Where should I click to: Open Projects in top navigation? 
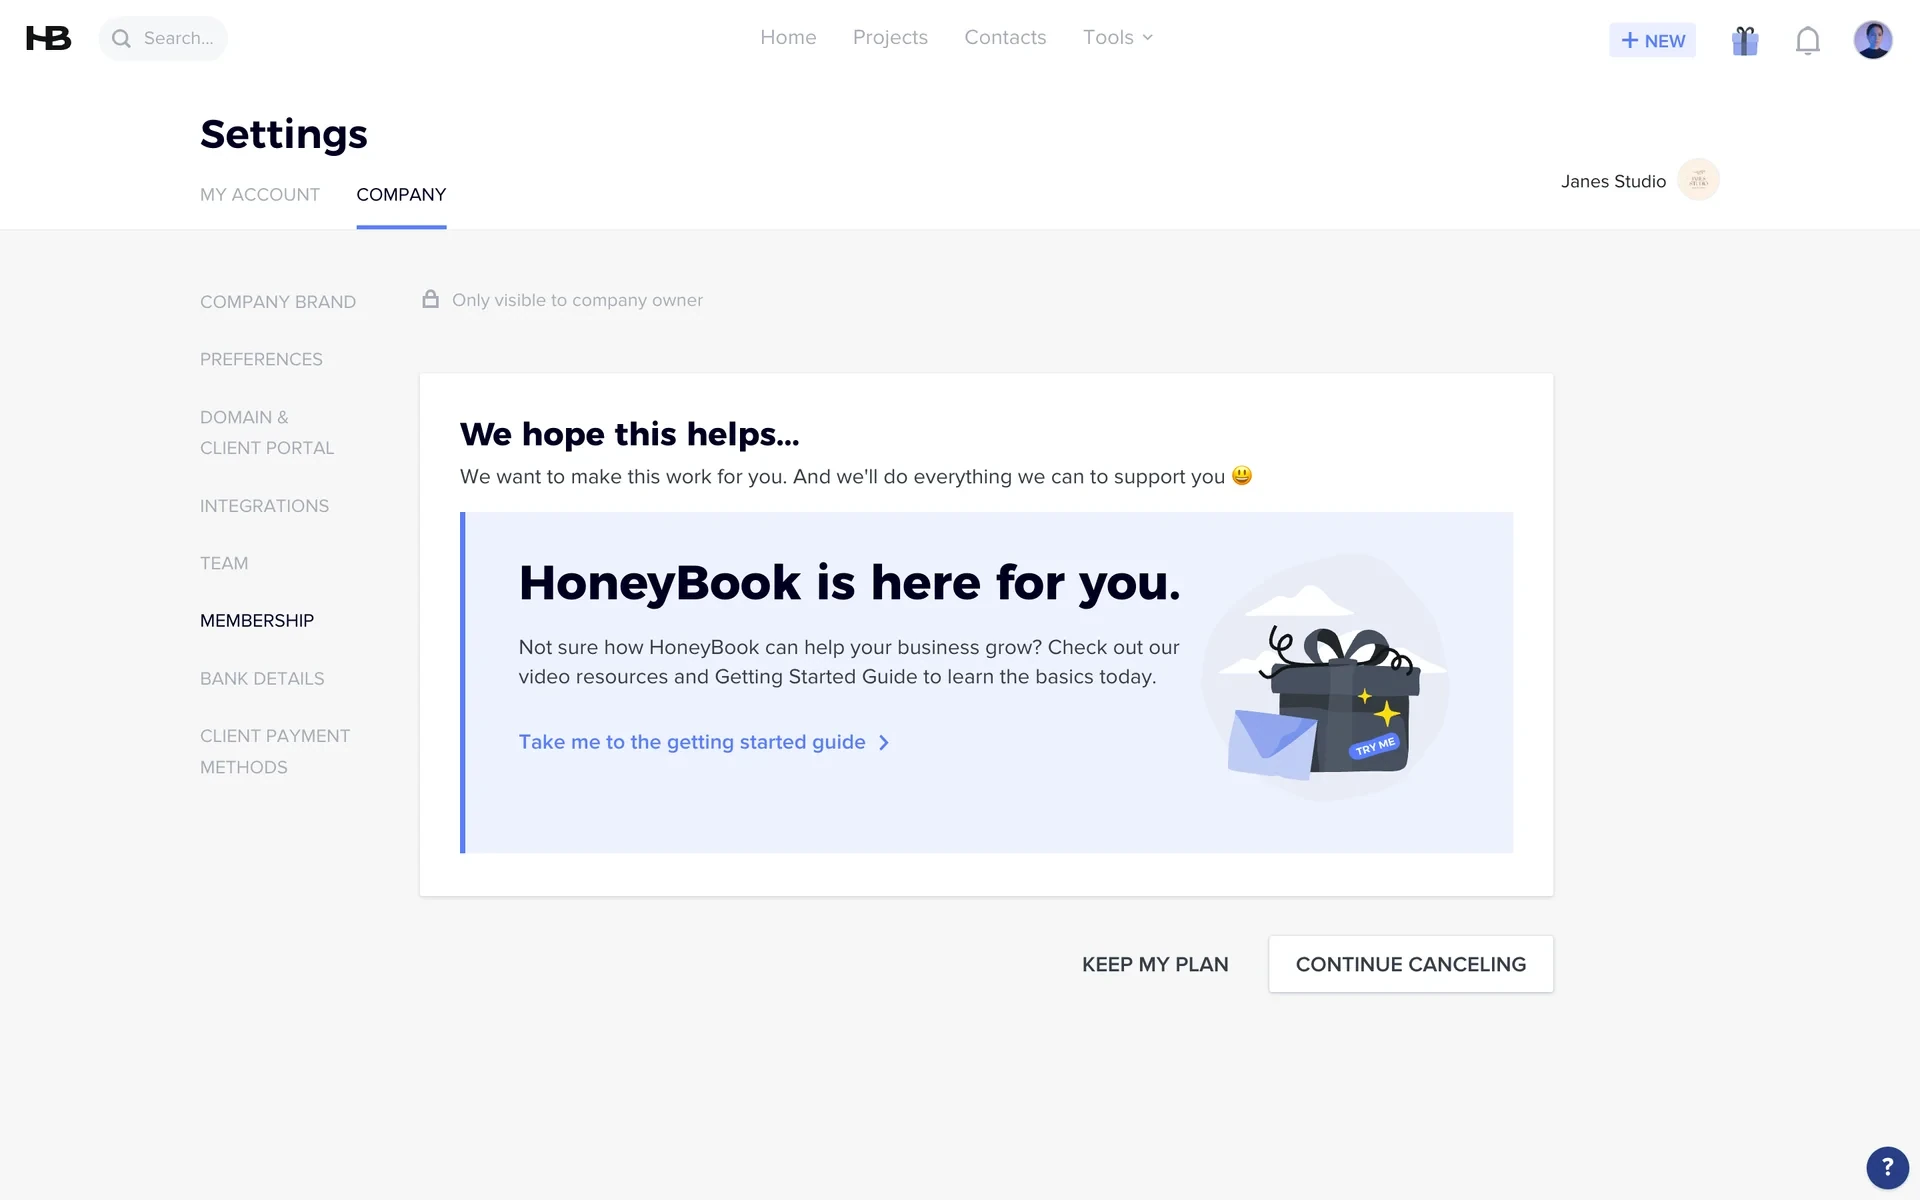pos(890,38)
